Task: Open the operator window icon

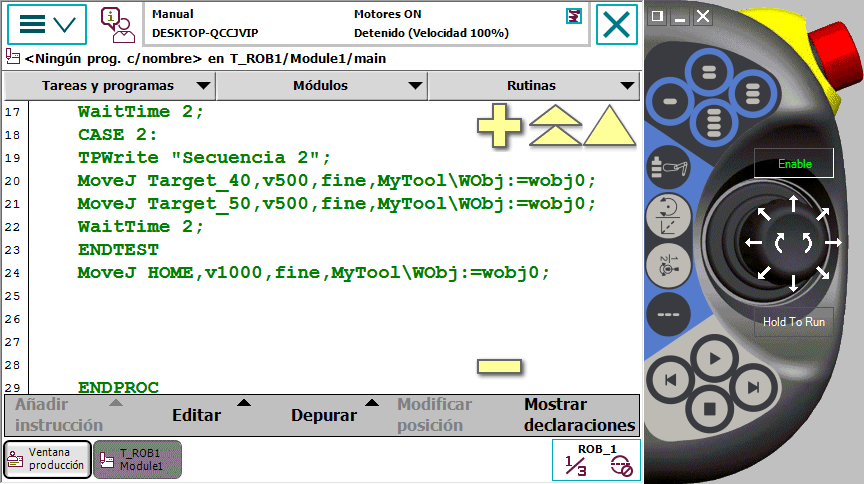Action: (x=117, y=25)
